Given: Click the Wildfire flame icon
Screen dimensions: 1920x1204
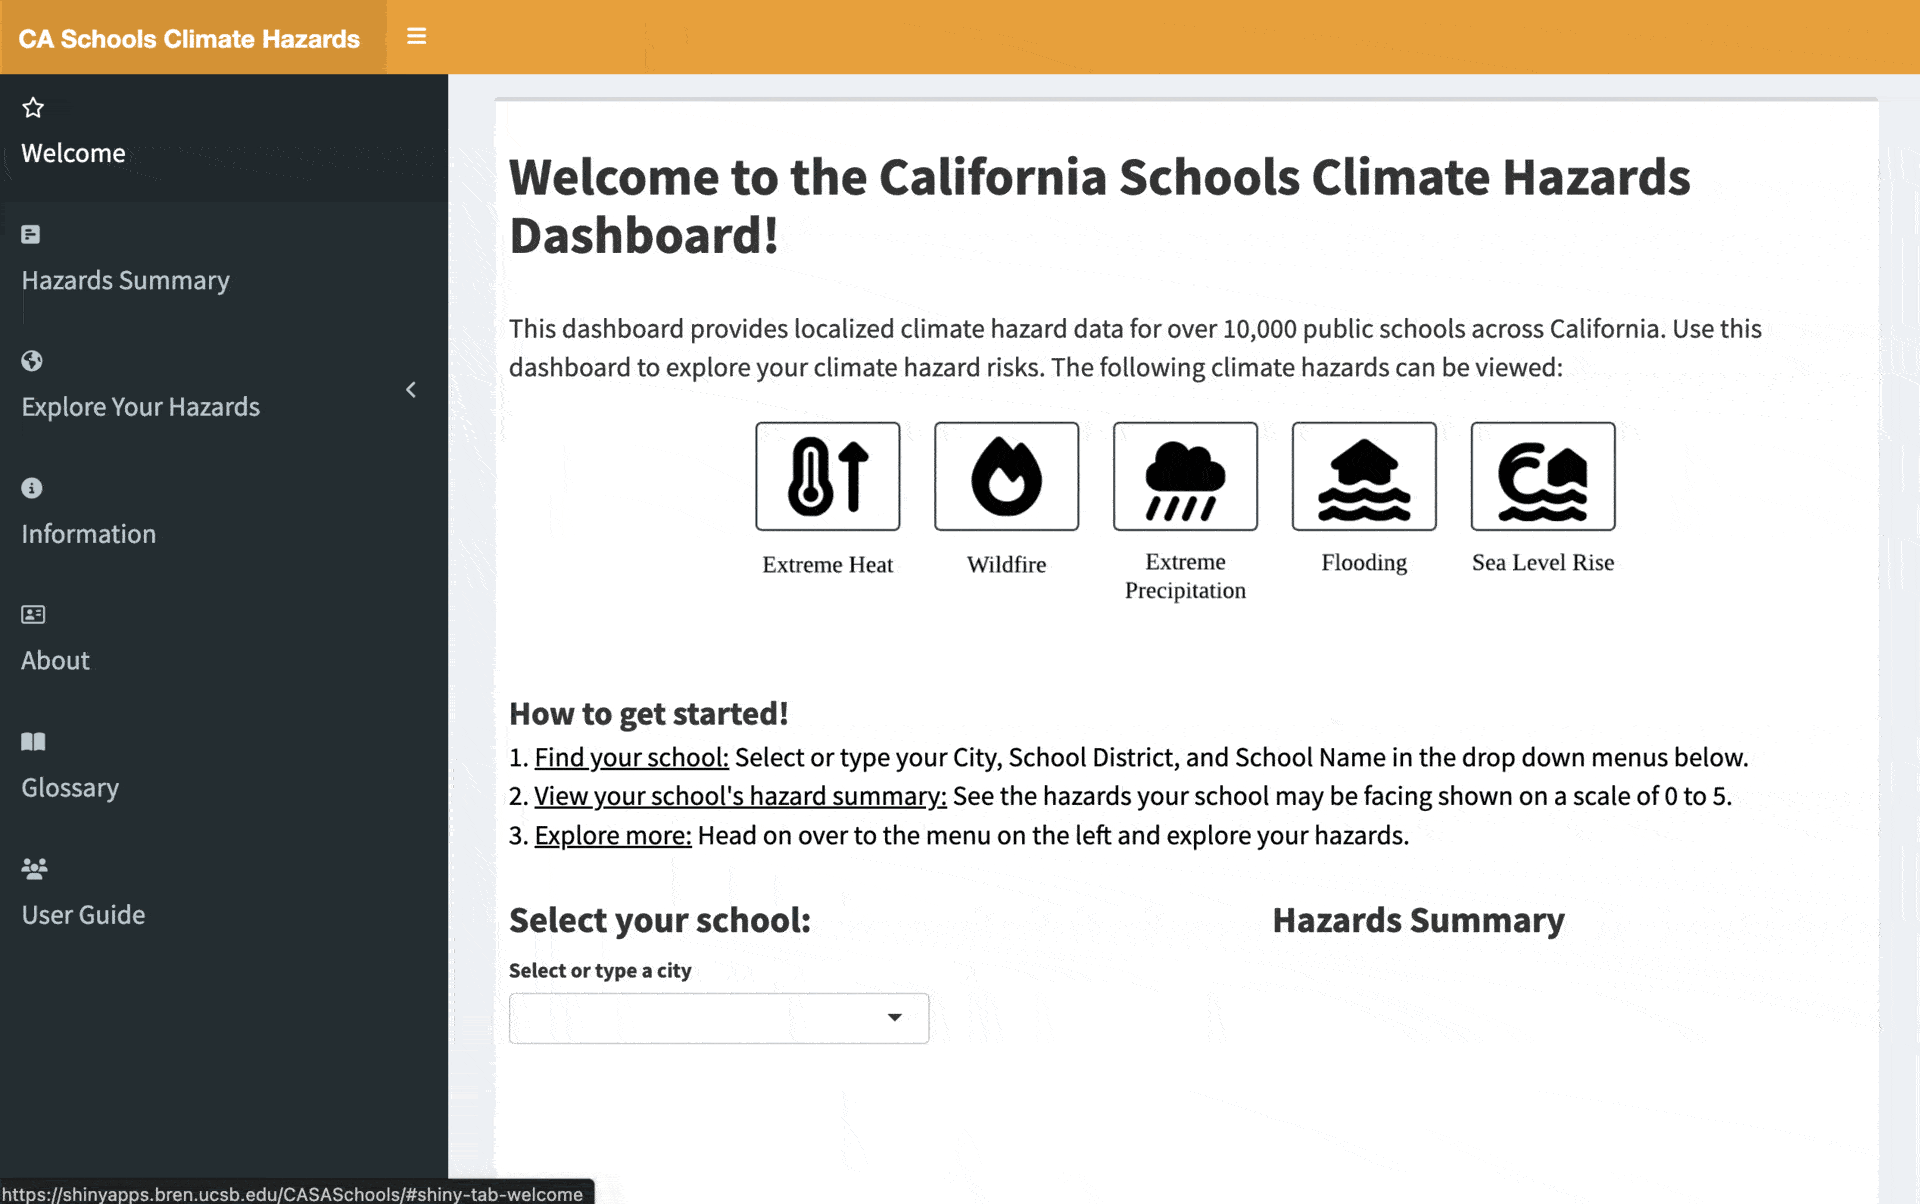Looking at the screenshot, I should (1006, 476).
